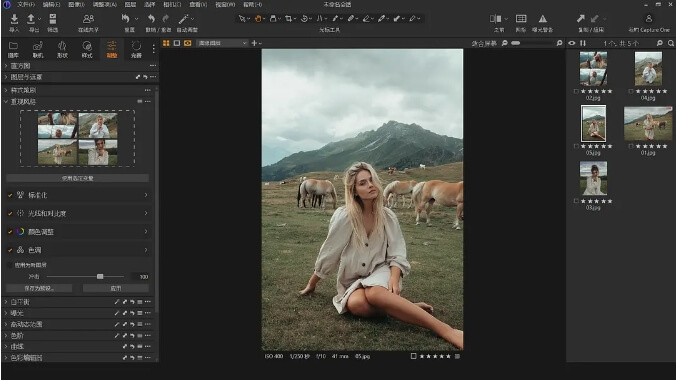Screen dimensions: 676x380
Task: Expand the 曝光 (Exposure) panel
Action: click(x=6, y=313)
